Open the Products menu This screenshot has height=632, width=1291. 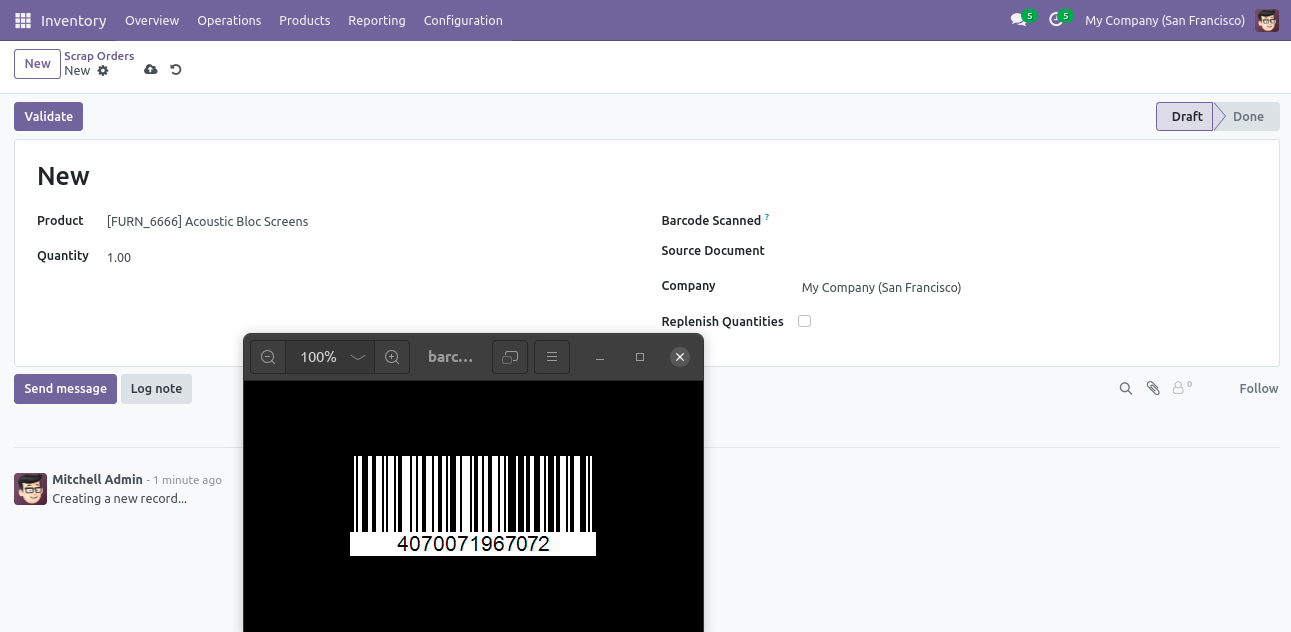(x=305, y=20)
